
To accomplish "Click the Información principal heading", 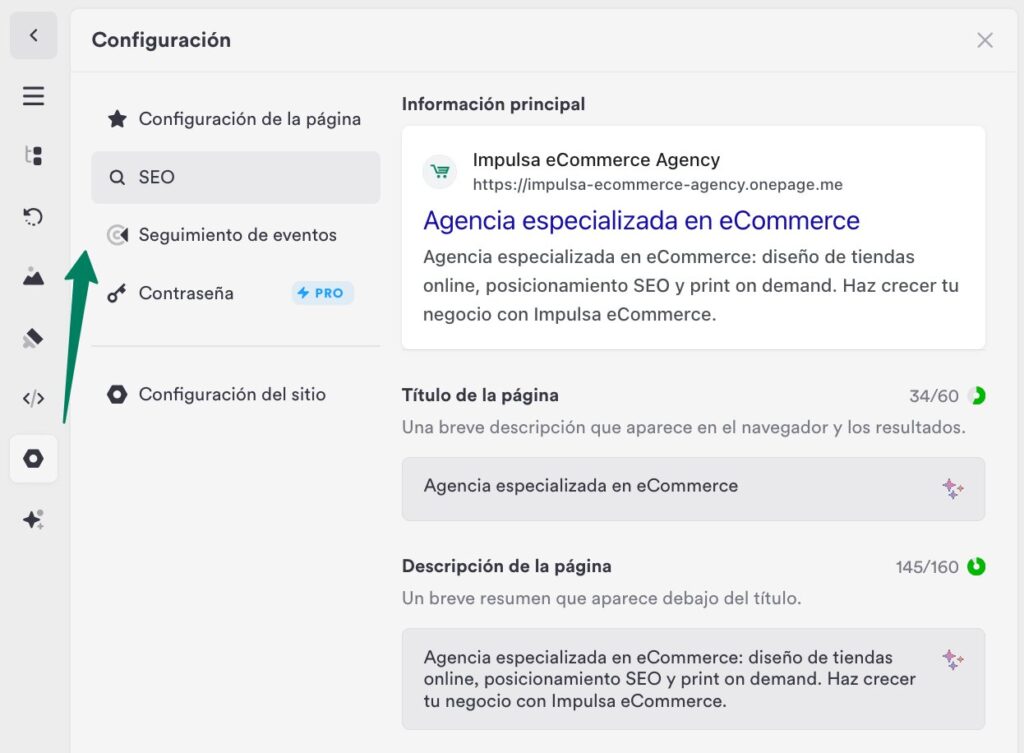I will pos(493,104).
